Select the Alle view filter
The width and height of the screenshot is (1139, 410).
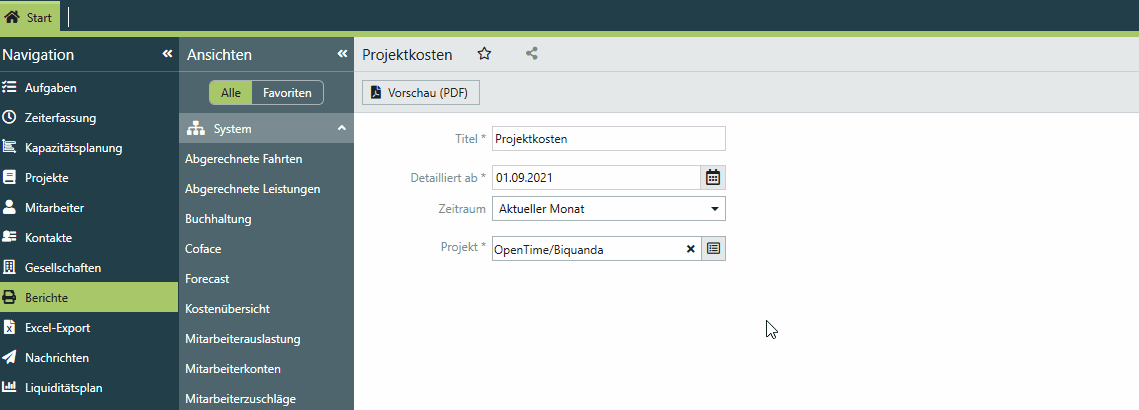coord(230,93)
